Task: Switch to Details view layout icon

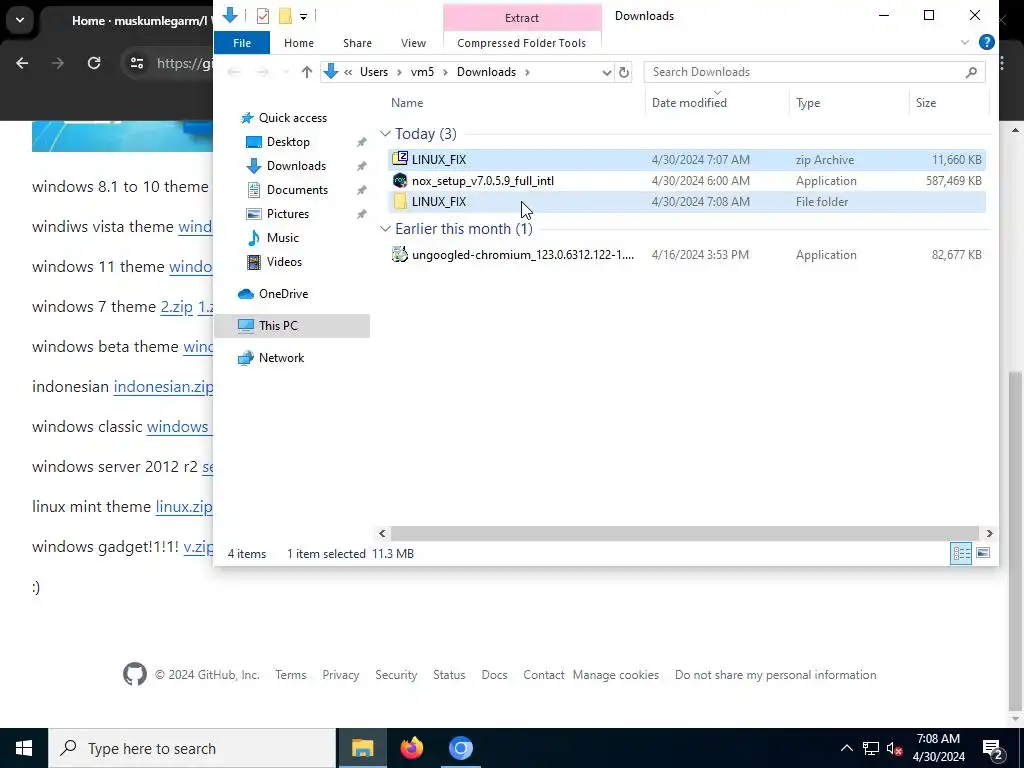Action: click(961, 554)
